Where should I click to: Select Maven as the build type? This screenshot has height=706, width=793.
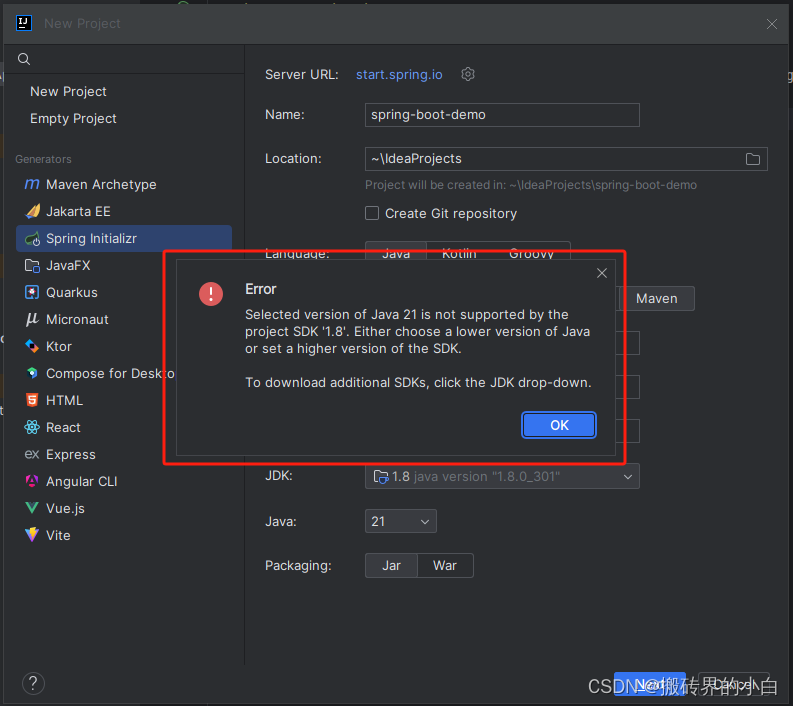(x=656, y=298)
